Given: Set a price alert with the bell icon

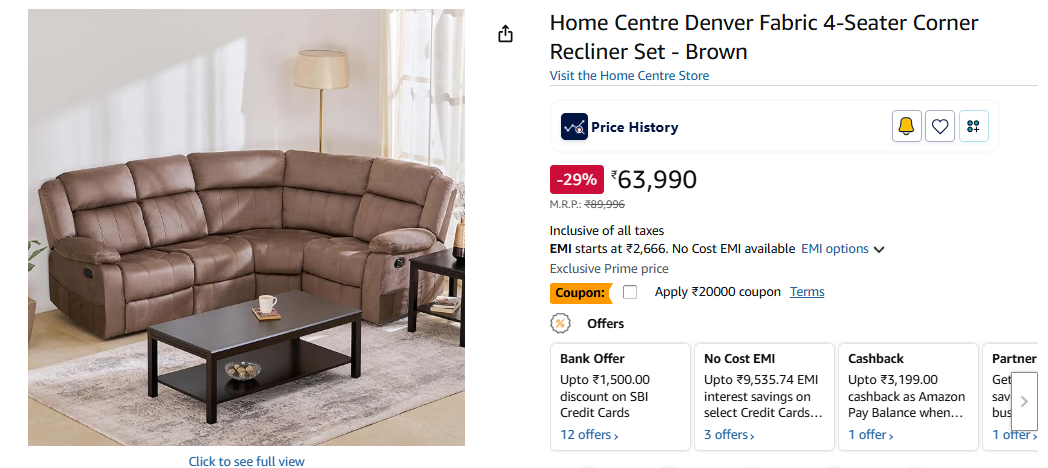Looking at the screenshot, I should point(906,126).
